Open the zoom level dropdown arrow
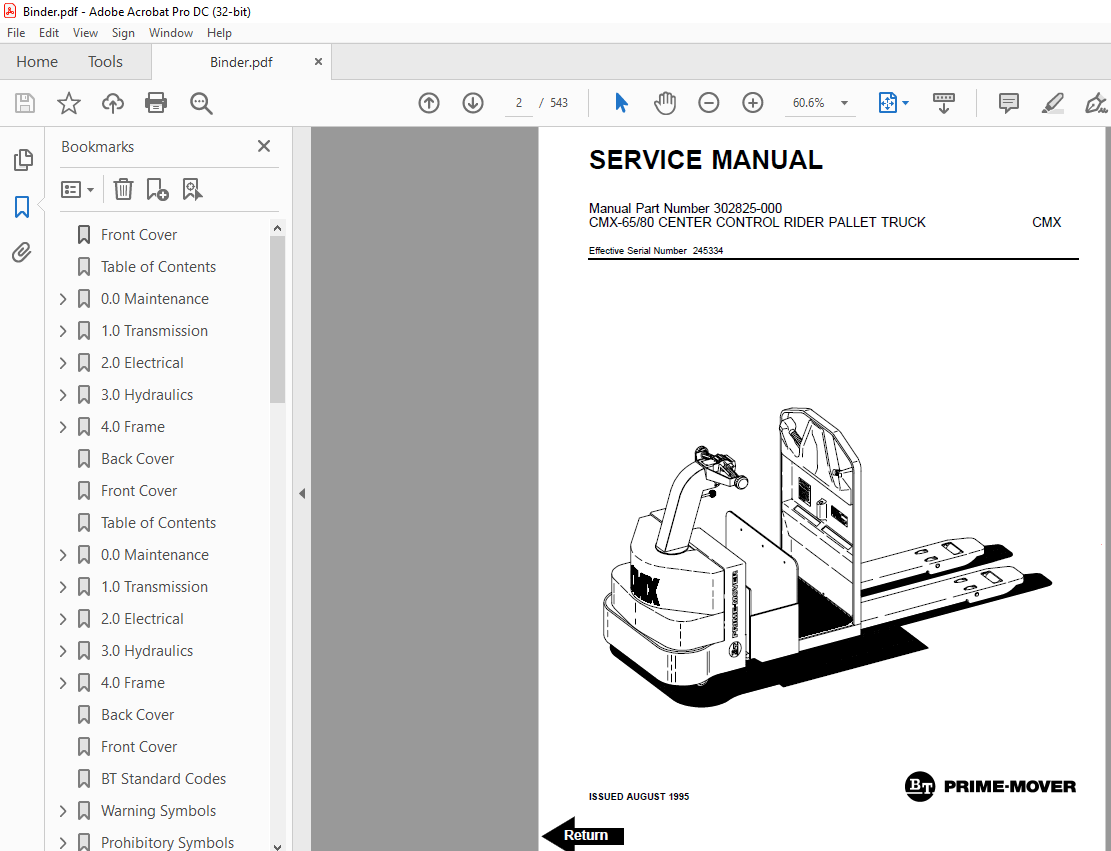Image resolution: width=1111 pixels, height=851 pixels. [x=844, y=103]
